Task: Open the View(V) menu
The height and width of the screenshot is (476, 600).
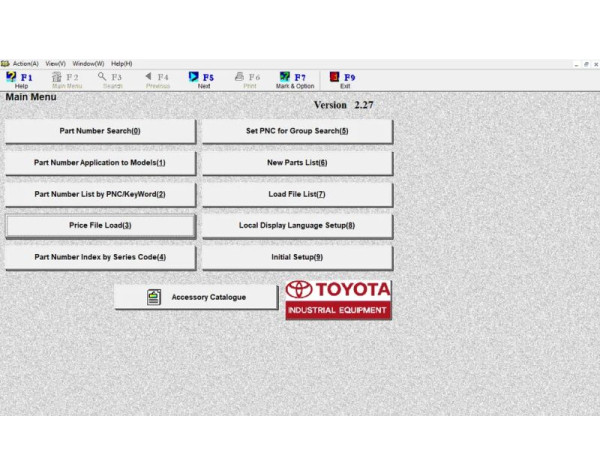Action: pos(55,64)
